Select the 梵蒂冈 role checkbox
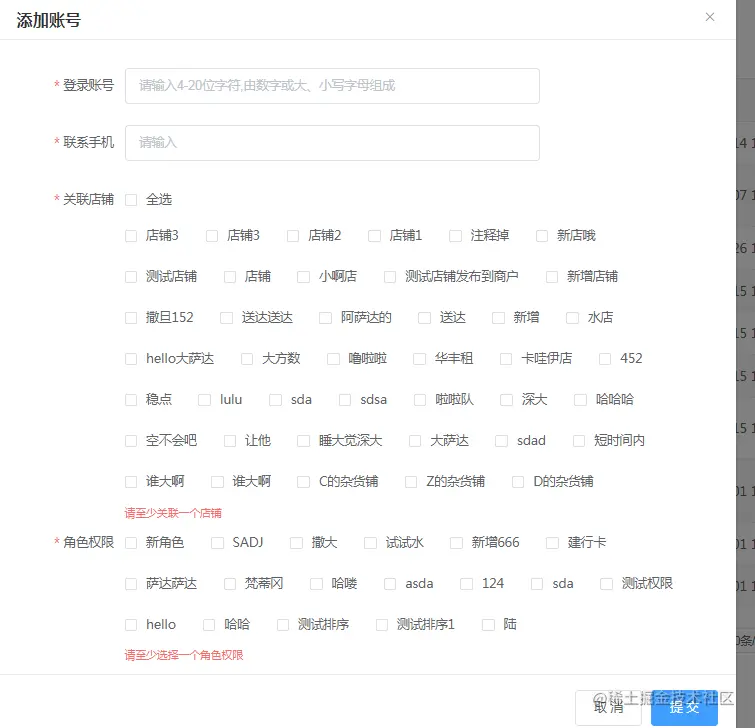The image size is (755, 728). [230, 584]
